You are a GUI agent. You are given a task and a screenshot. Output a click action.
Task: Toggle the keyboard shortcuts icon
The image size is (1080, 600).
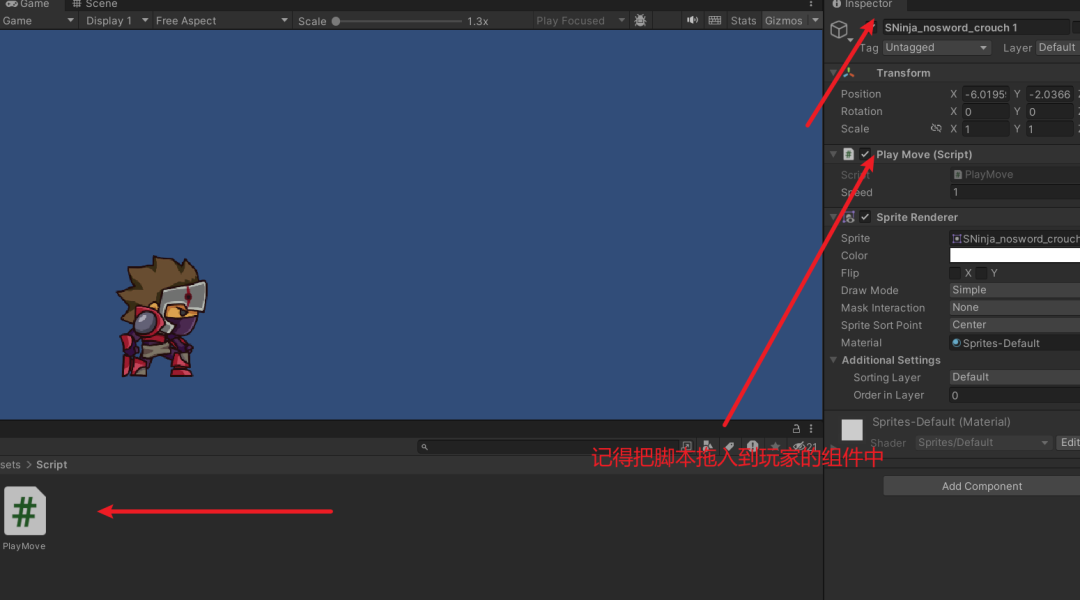point(715,21)
